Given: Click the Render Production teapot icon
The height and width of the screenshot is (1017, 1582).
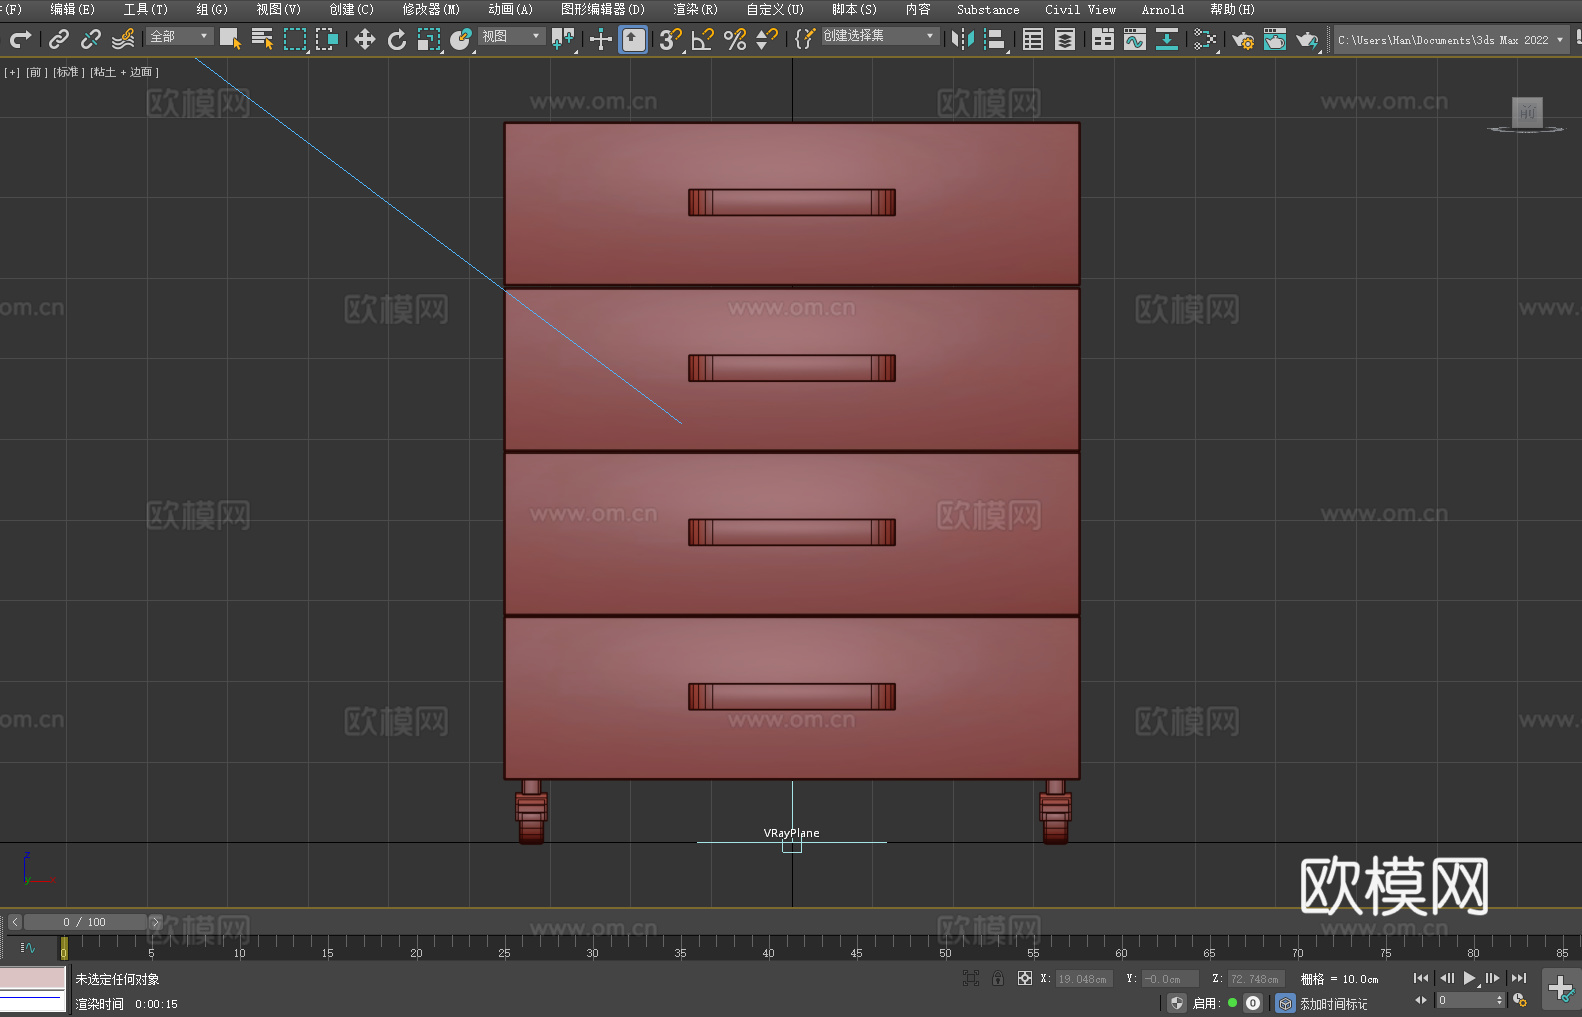Looking at the screenshot, I should 1307,39.
